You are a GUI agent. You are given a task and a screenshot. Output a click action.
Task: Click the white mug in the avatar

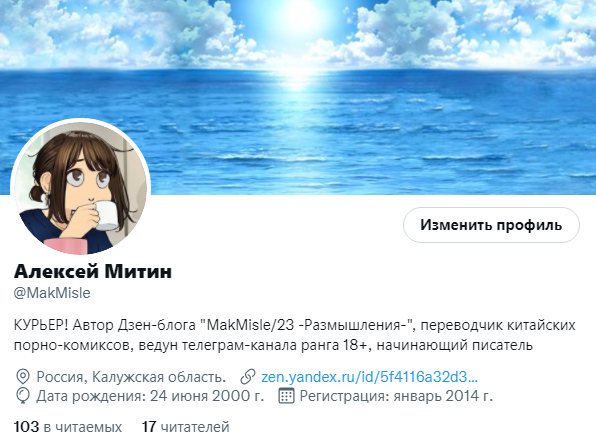[106, 215]
